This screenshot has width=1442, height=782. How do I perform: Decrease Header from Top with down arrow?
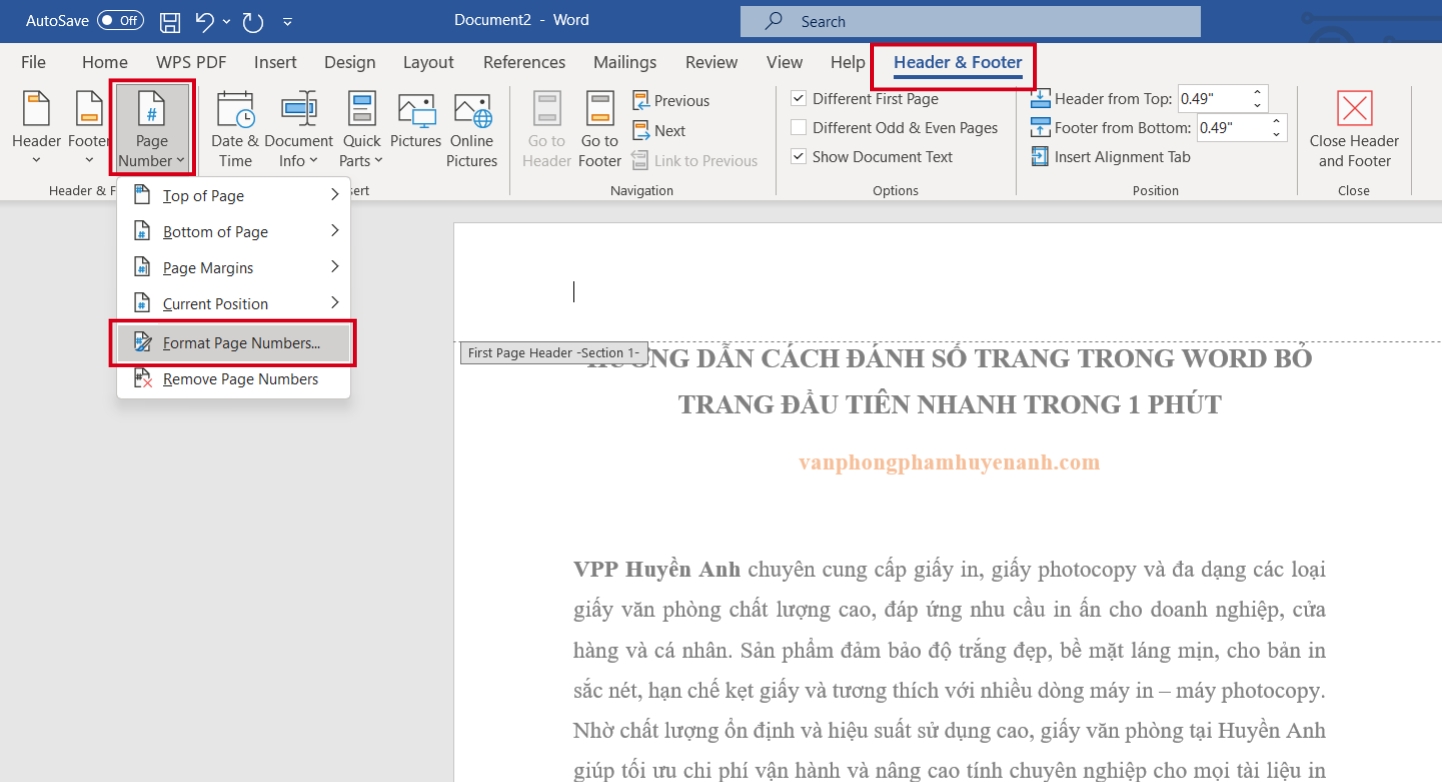(x=1257, y=105)
